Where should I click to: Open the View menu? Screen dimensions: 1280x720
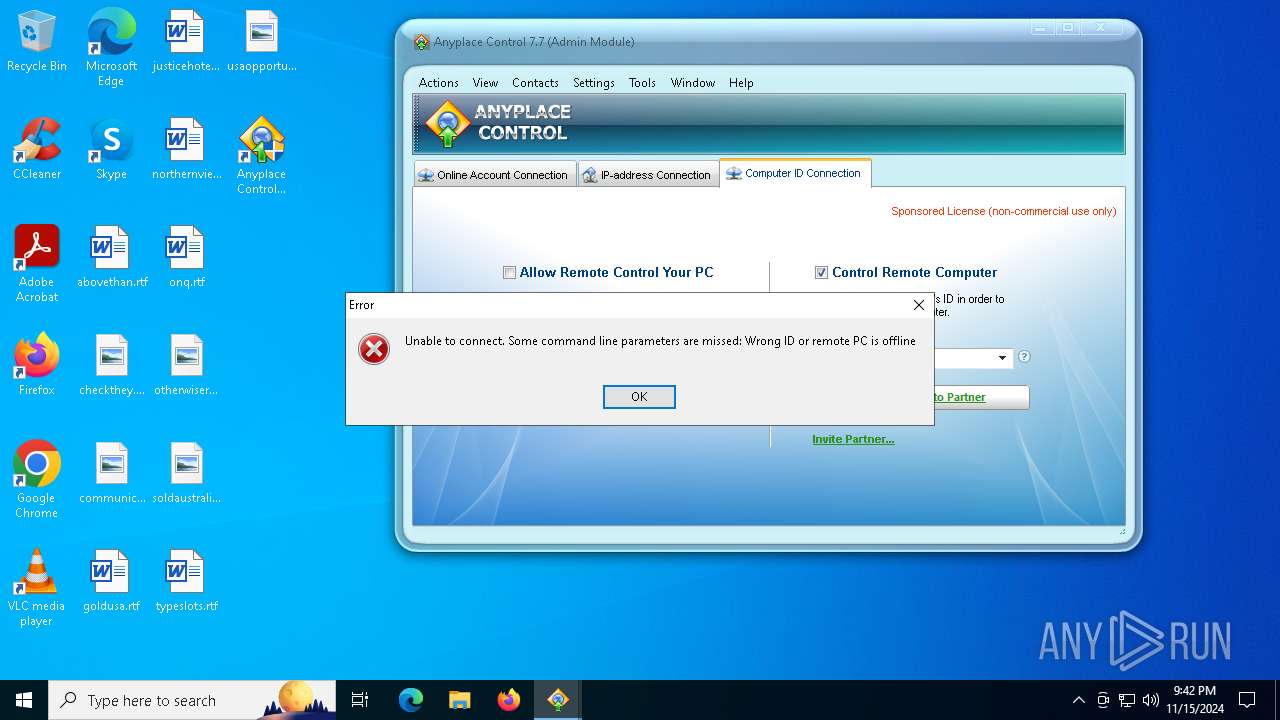(485, 83)
